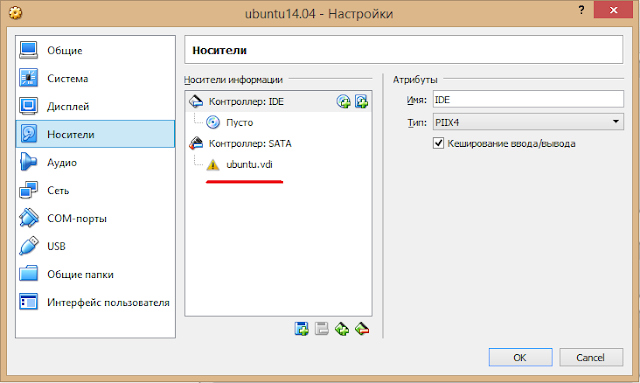Click the Носители disk icon
Screen dimensions: 640x383
29,134
